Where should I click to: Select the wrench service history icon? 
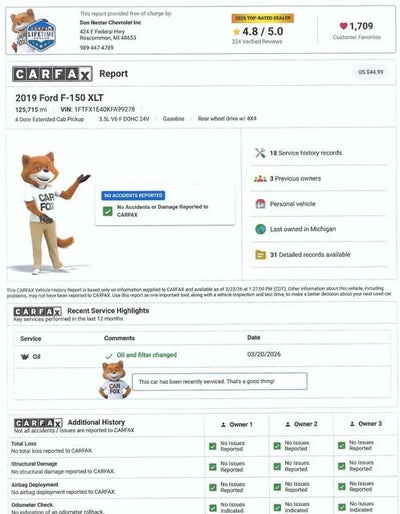coord(260,153)
